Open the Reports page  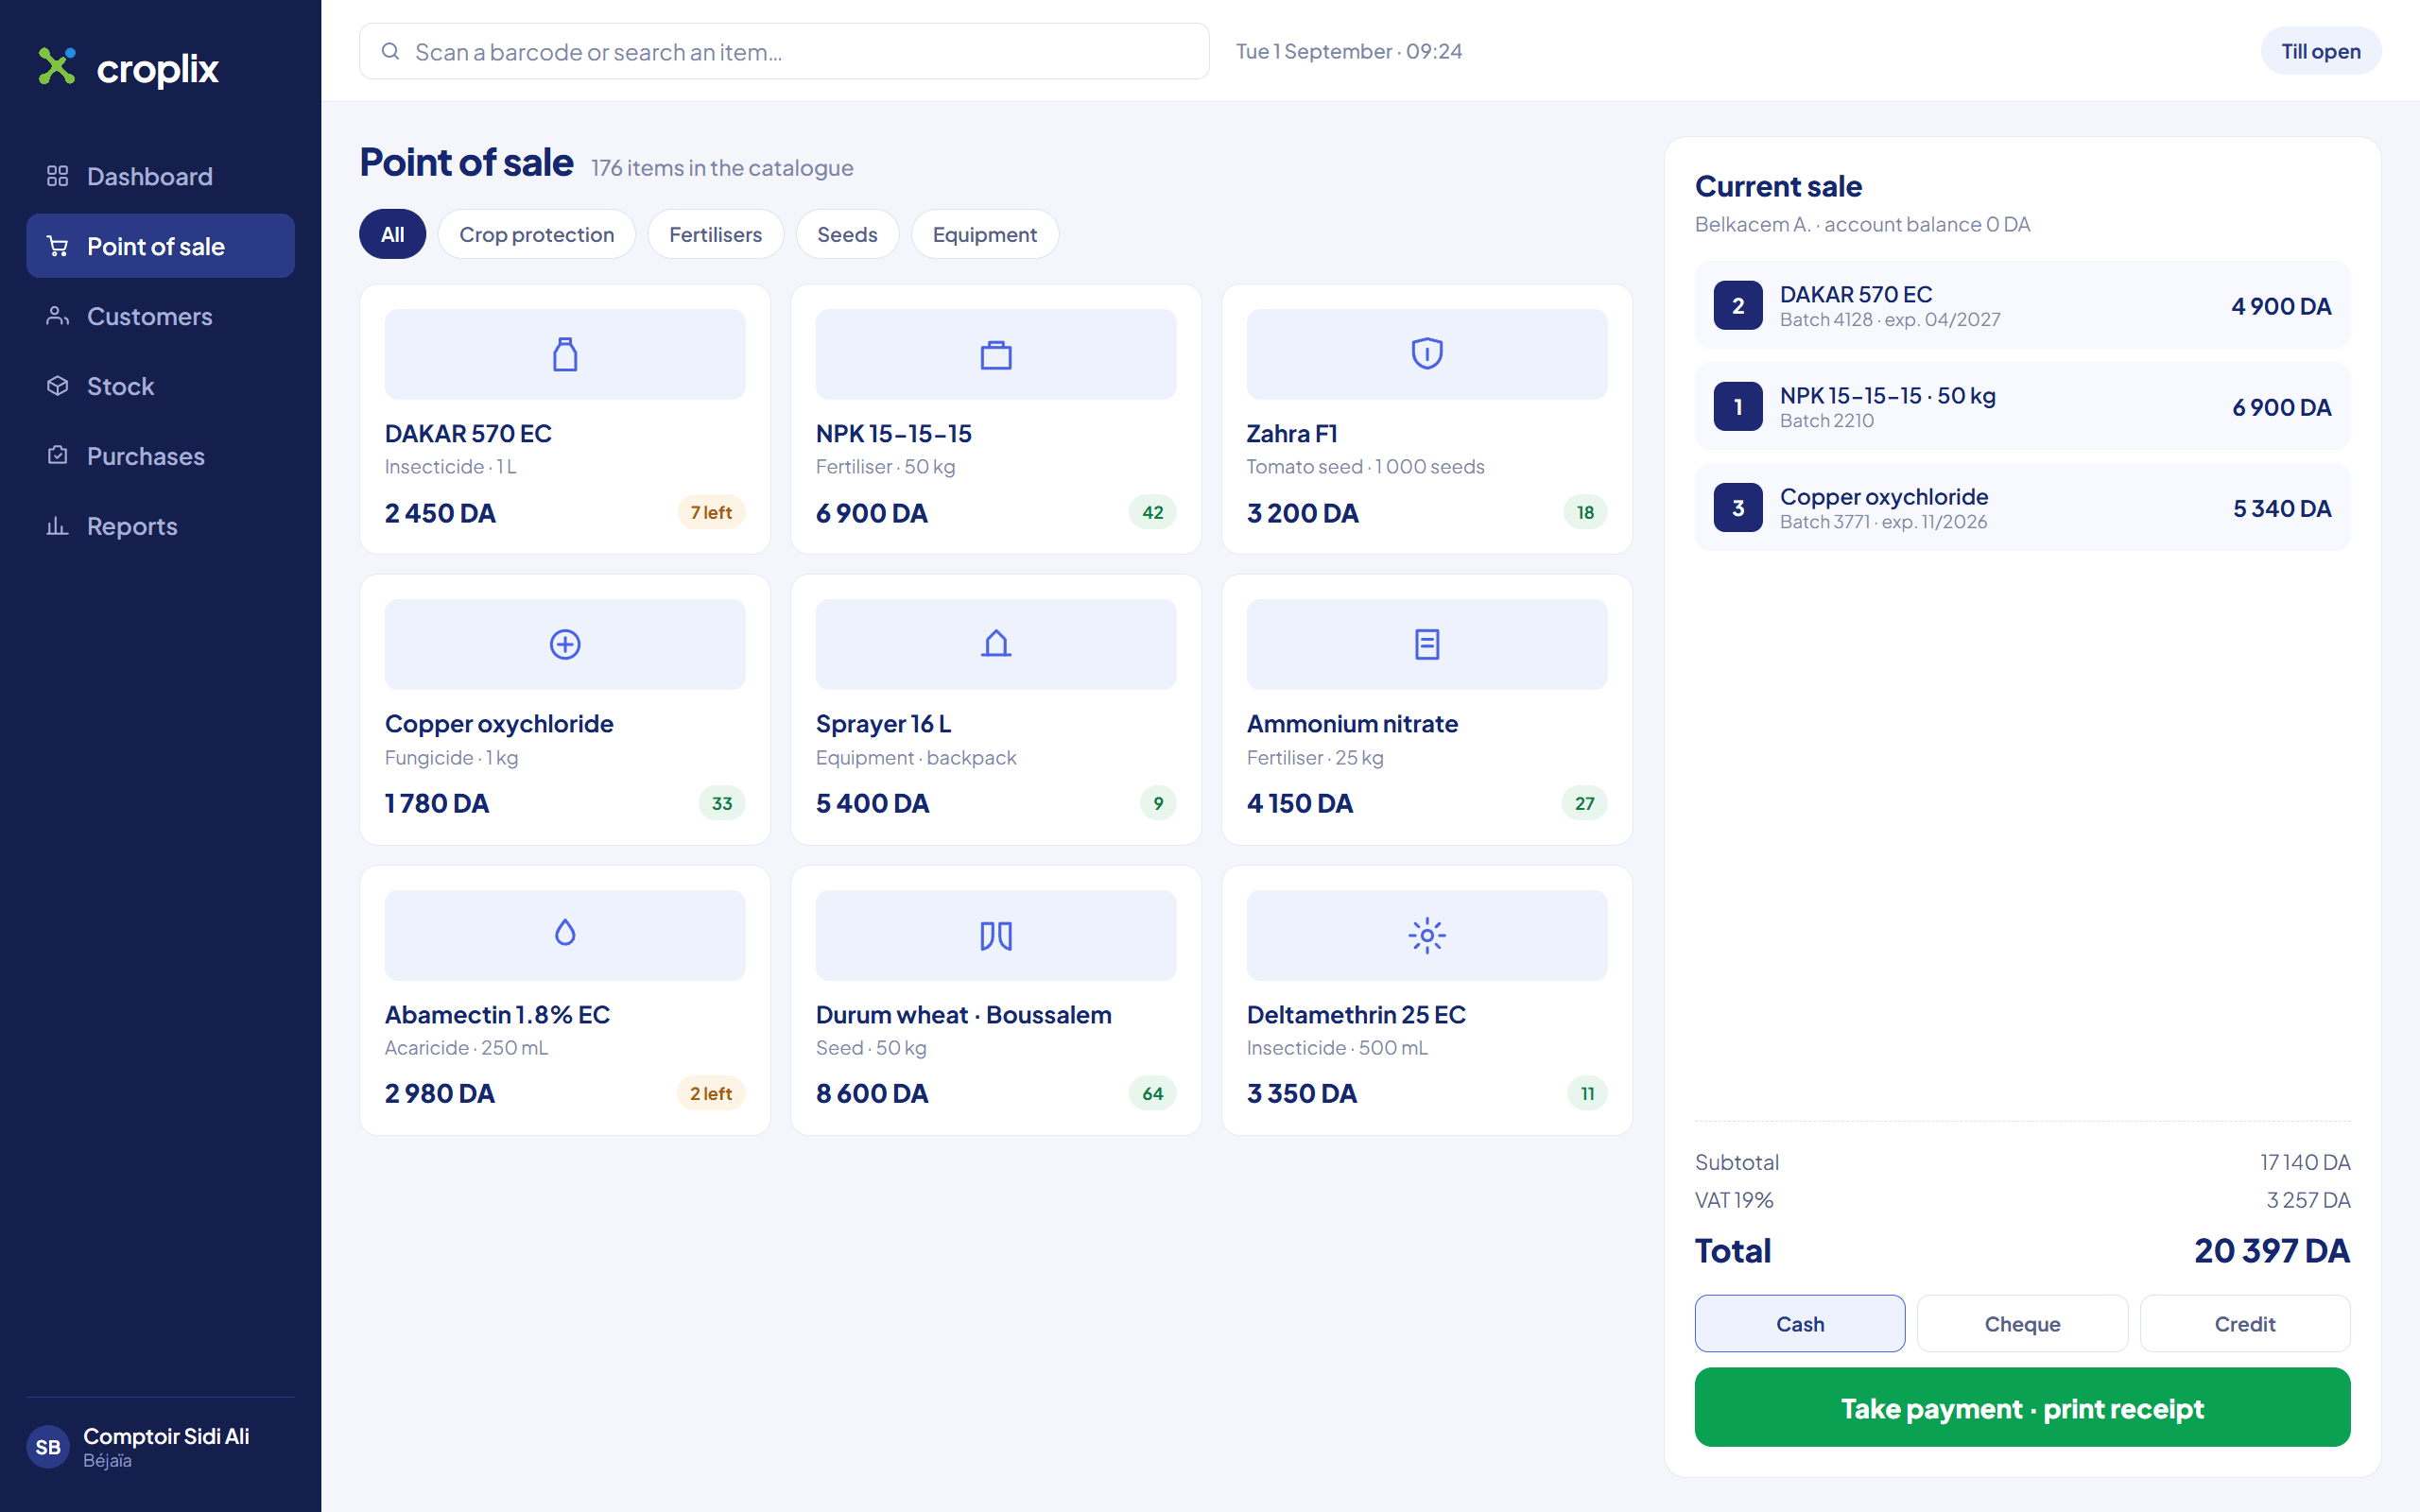(160, 526)
